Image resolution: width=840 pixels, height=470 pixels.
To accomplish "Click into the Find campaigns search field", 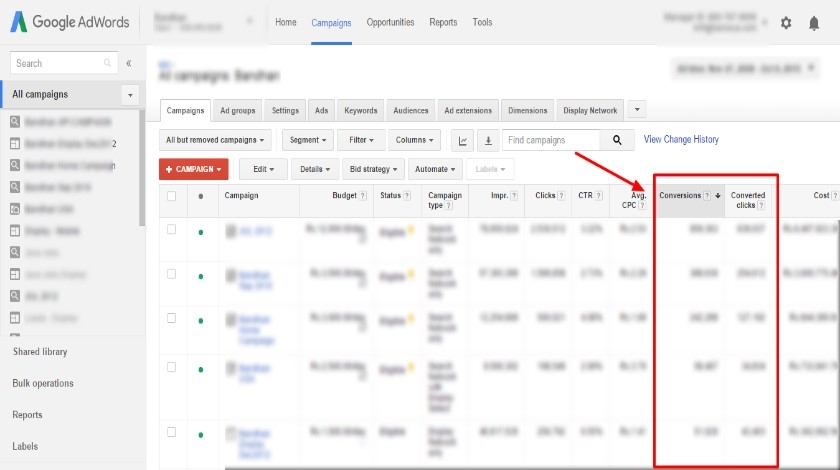I will click(550, 141).
